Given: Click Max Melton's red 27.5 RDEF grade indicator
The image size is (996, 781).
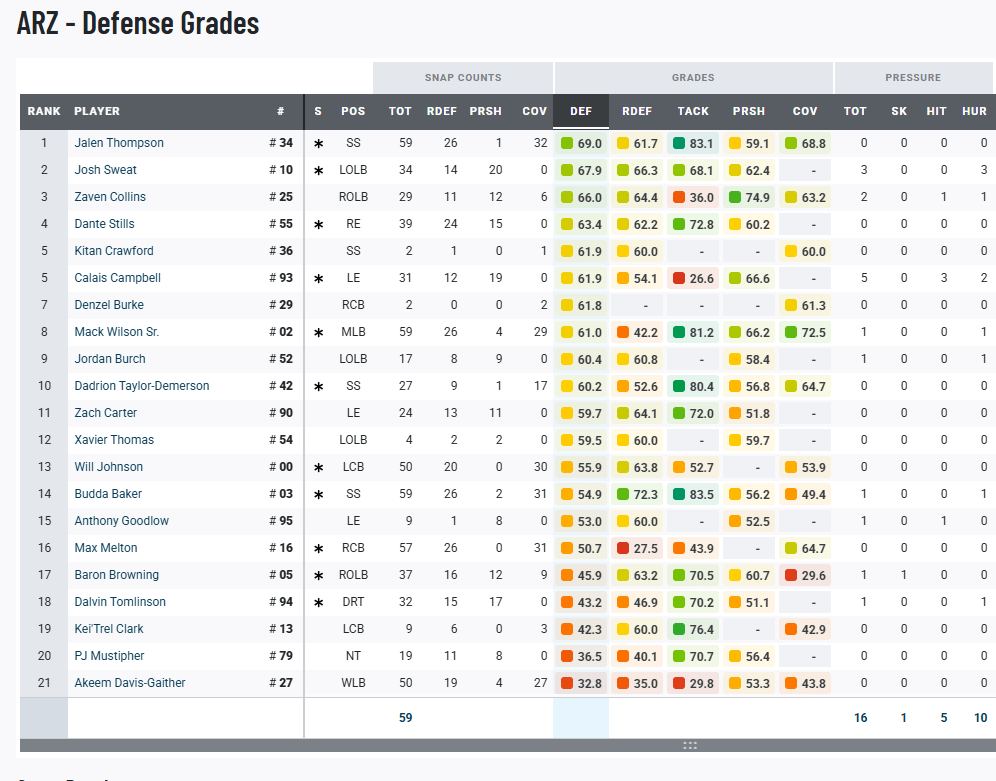Looking at the screenshot, I should pos(623,548).
